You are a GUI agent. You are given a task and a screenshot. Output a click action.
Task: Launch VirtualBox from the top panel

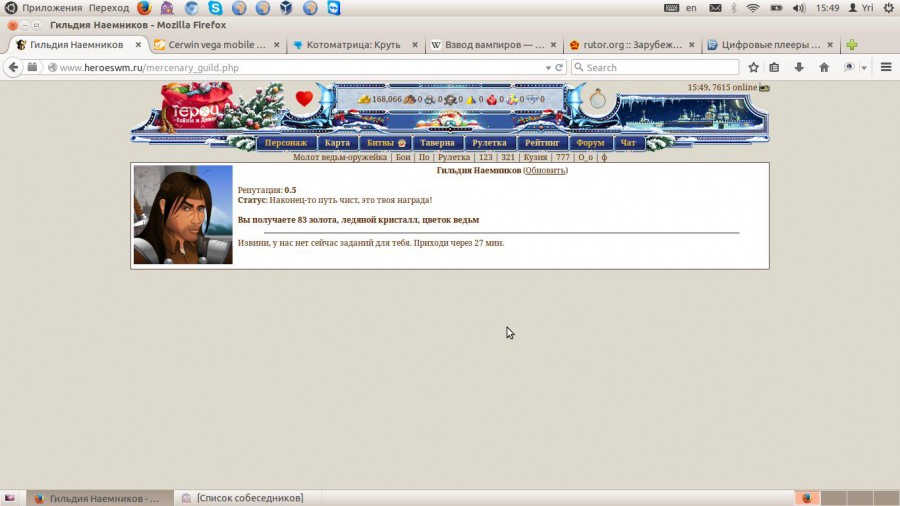pos(286,7)
